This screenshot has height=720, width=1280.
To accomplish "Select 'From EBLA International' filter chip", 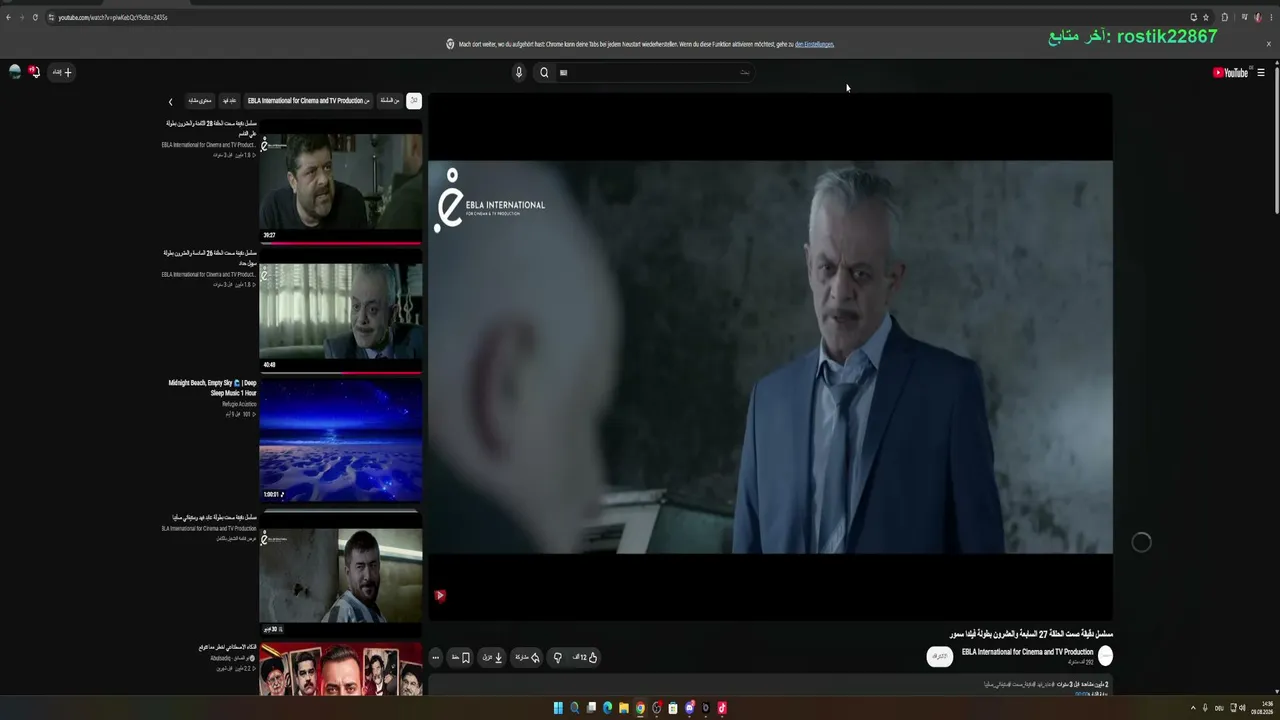I will 308,100.
